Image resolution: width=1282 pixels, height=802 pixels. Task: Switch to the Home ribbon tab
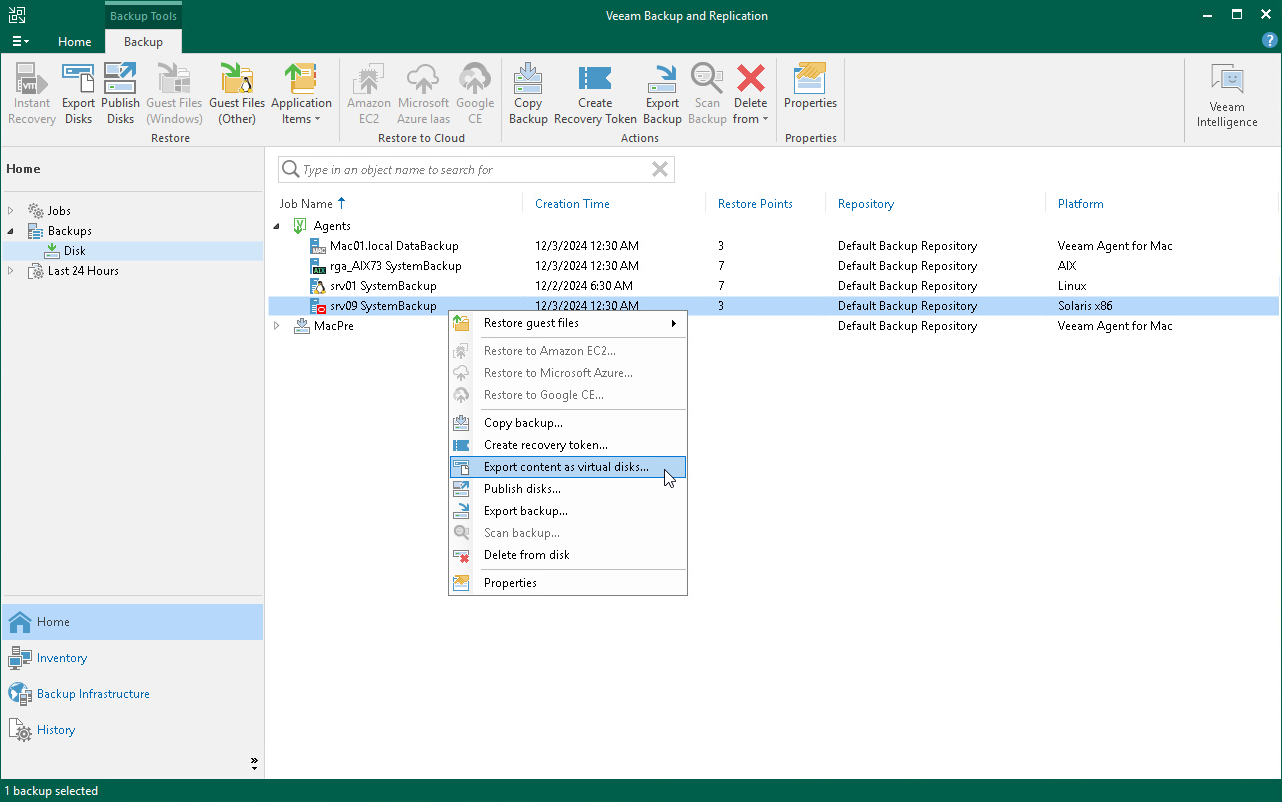point(74,42)
